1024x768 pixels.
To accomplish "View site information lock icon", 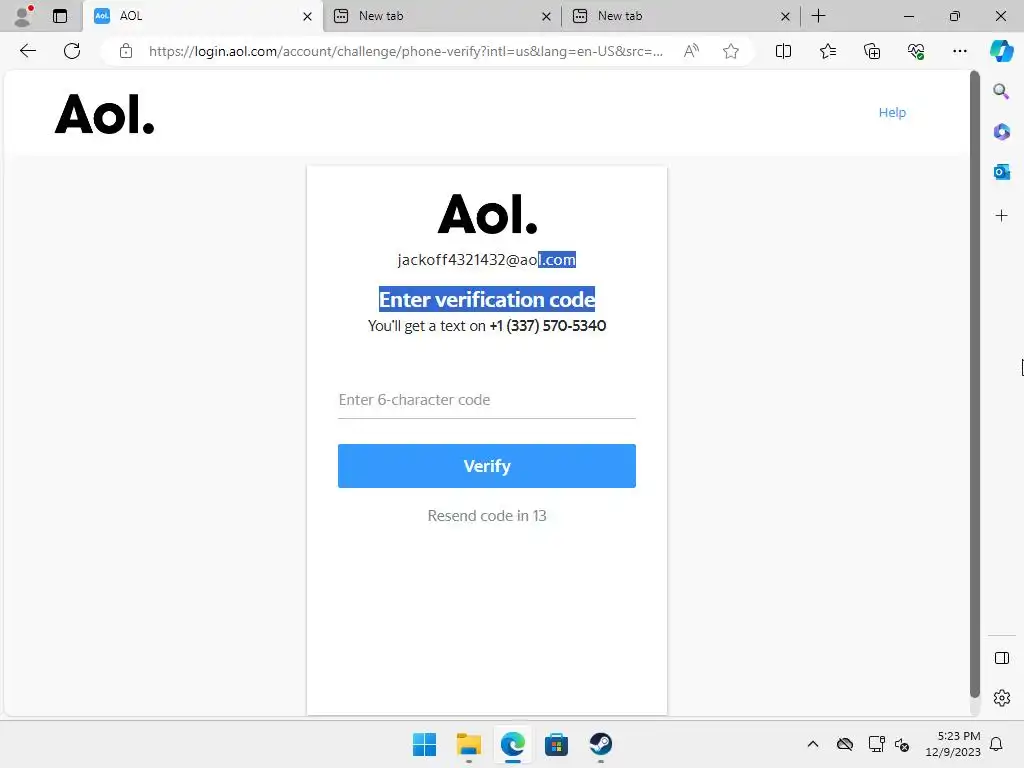I will [x=126, y=51].
